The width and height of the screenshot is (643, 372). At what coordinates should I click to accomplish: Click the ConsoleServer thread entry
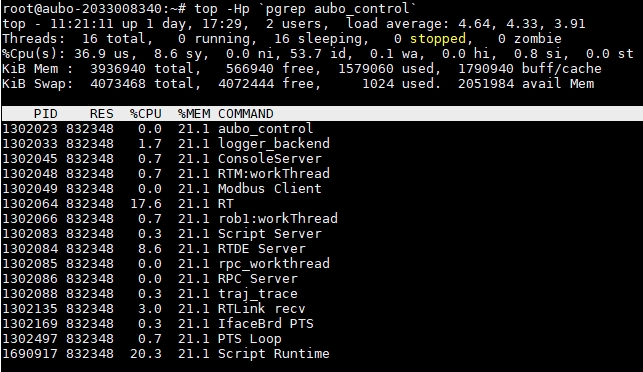click(269, 159)
